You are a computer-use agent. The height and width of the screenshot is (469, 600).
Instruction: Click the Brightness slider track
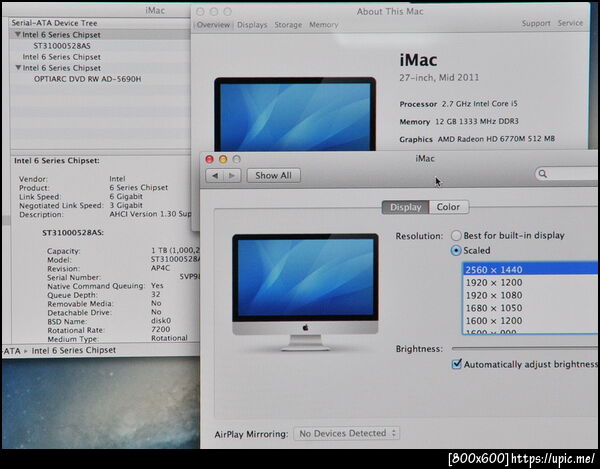(525, 348)
